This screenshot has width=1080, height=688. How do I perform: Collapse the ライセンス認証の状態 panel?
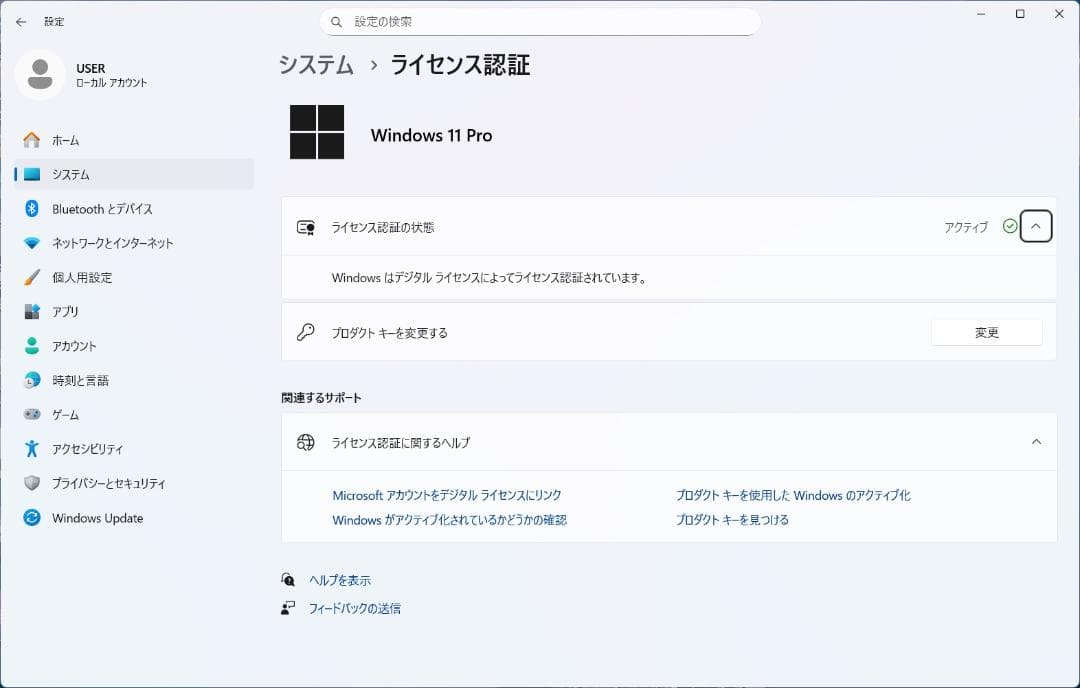tap(1036, 226)
